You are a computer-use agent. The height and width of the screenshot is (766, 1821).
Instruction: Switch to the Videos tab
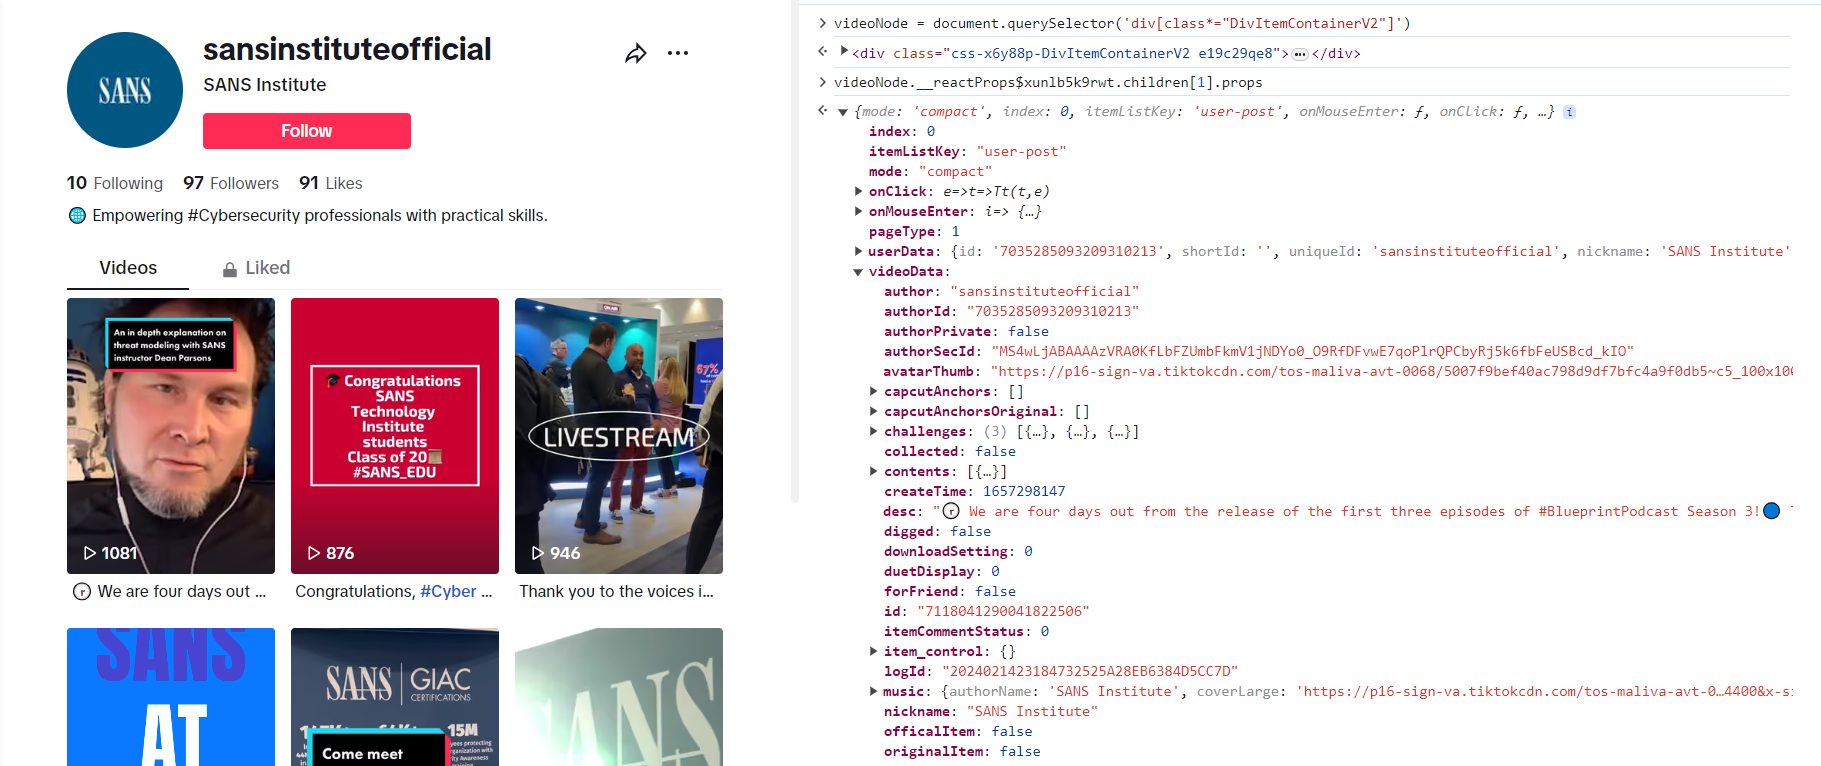point(128,268)
